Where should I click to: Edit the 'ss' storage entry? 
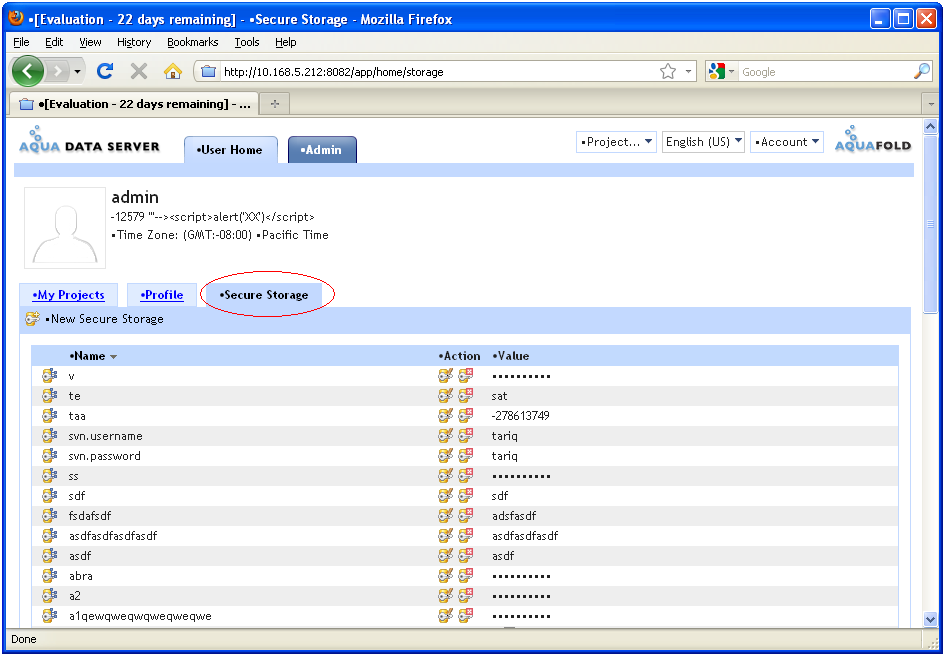click(x=445, y=476)
